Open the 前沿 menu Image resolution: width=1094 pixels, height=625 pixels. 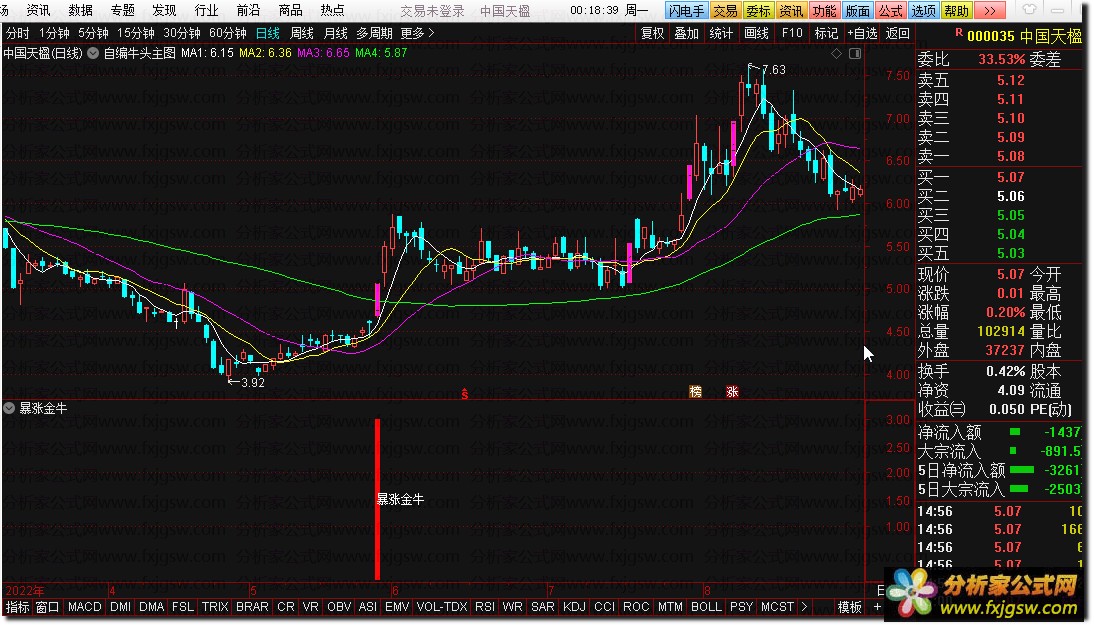pyautogui.click(x=248, y=10)
